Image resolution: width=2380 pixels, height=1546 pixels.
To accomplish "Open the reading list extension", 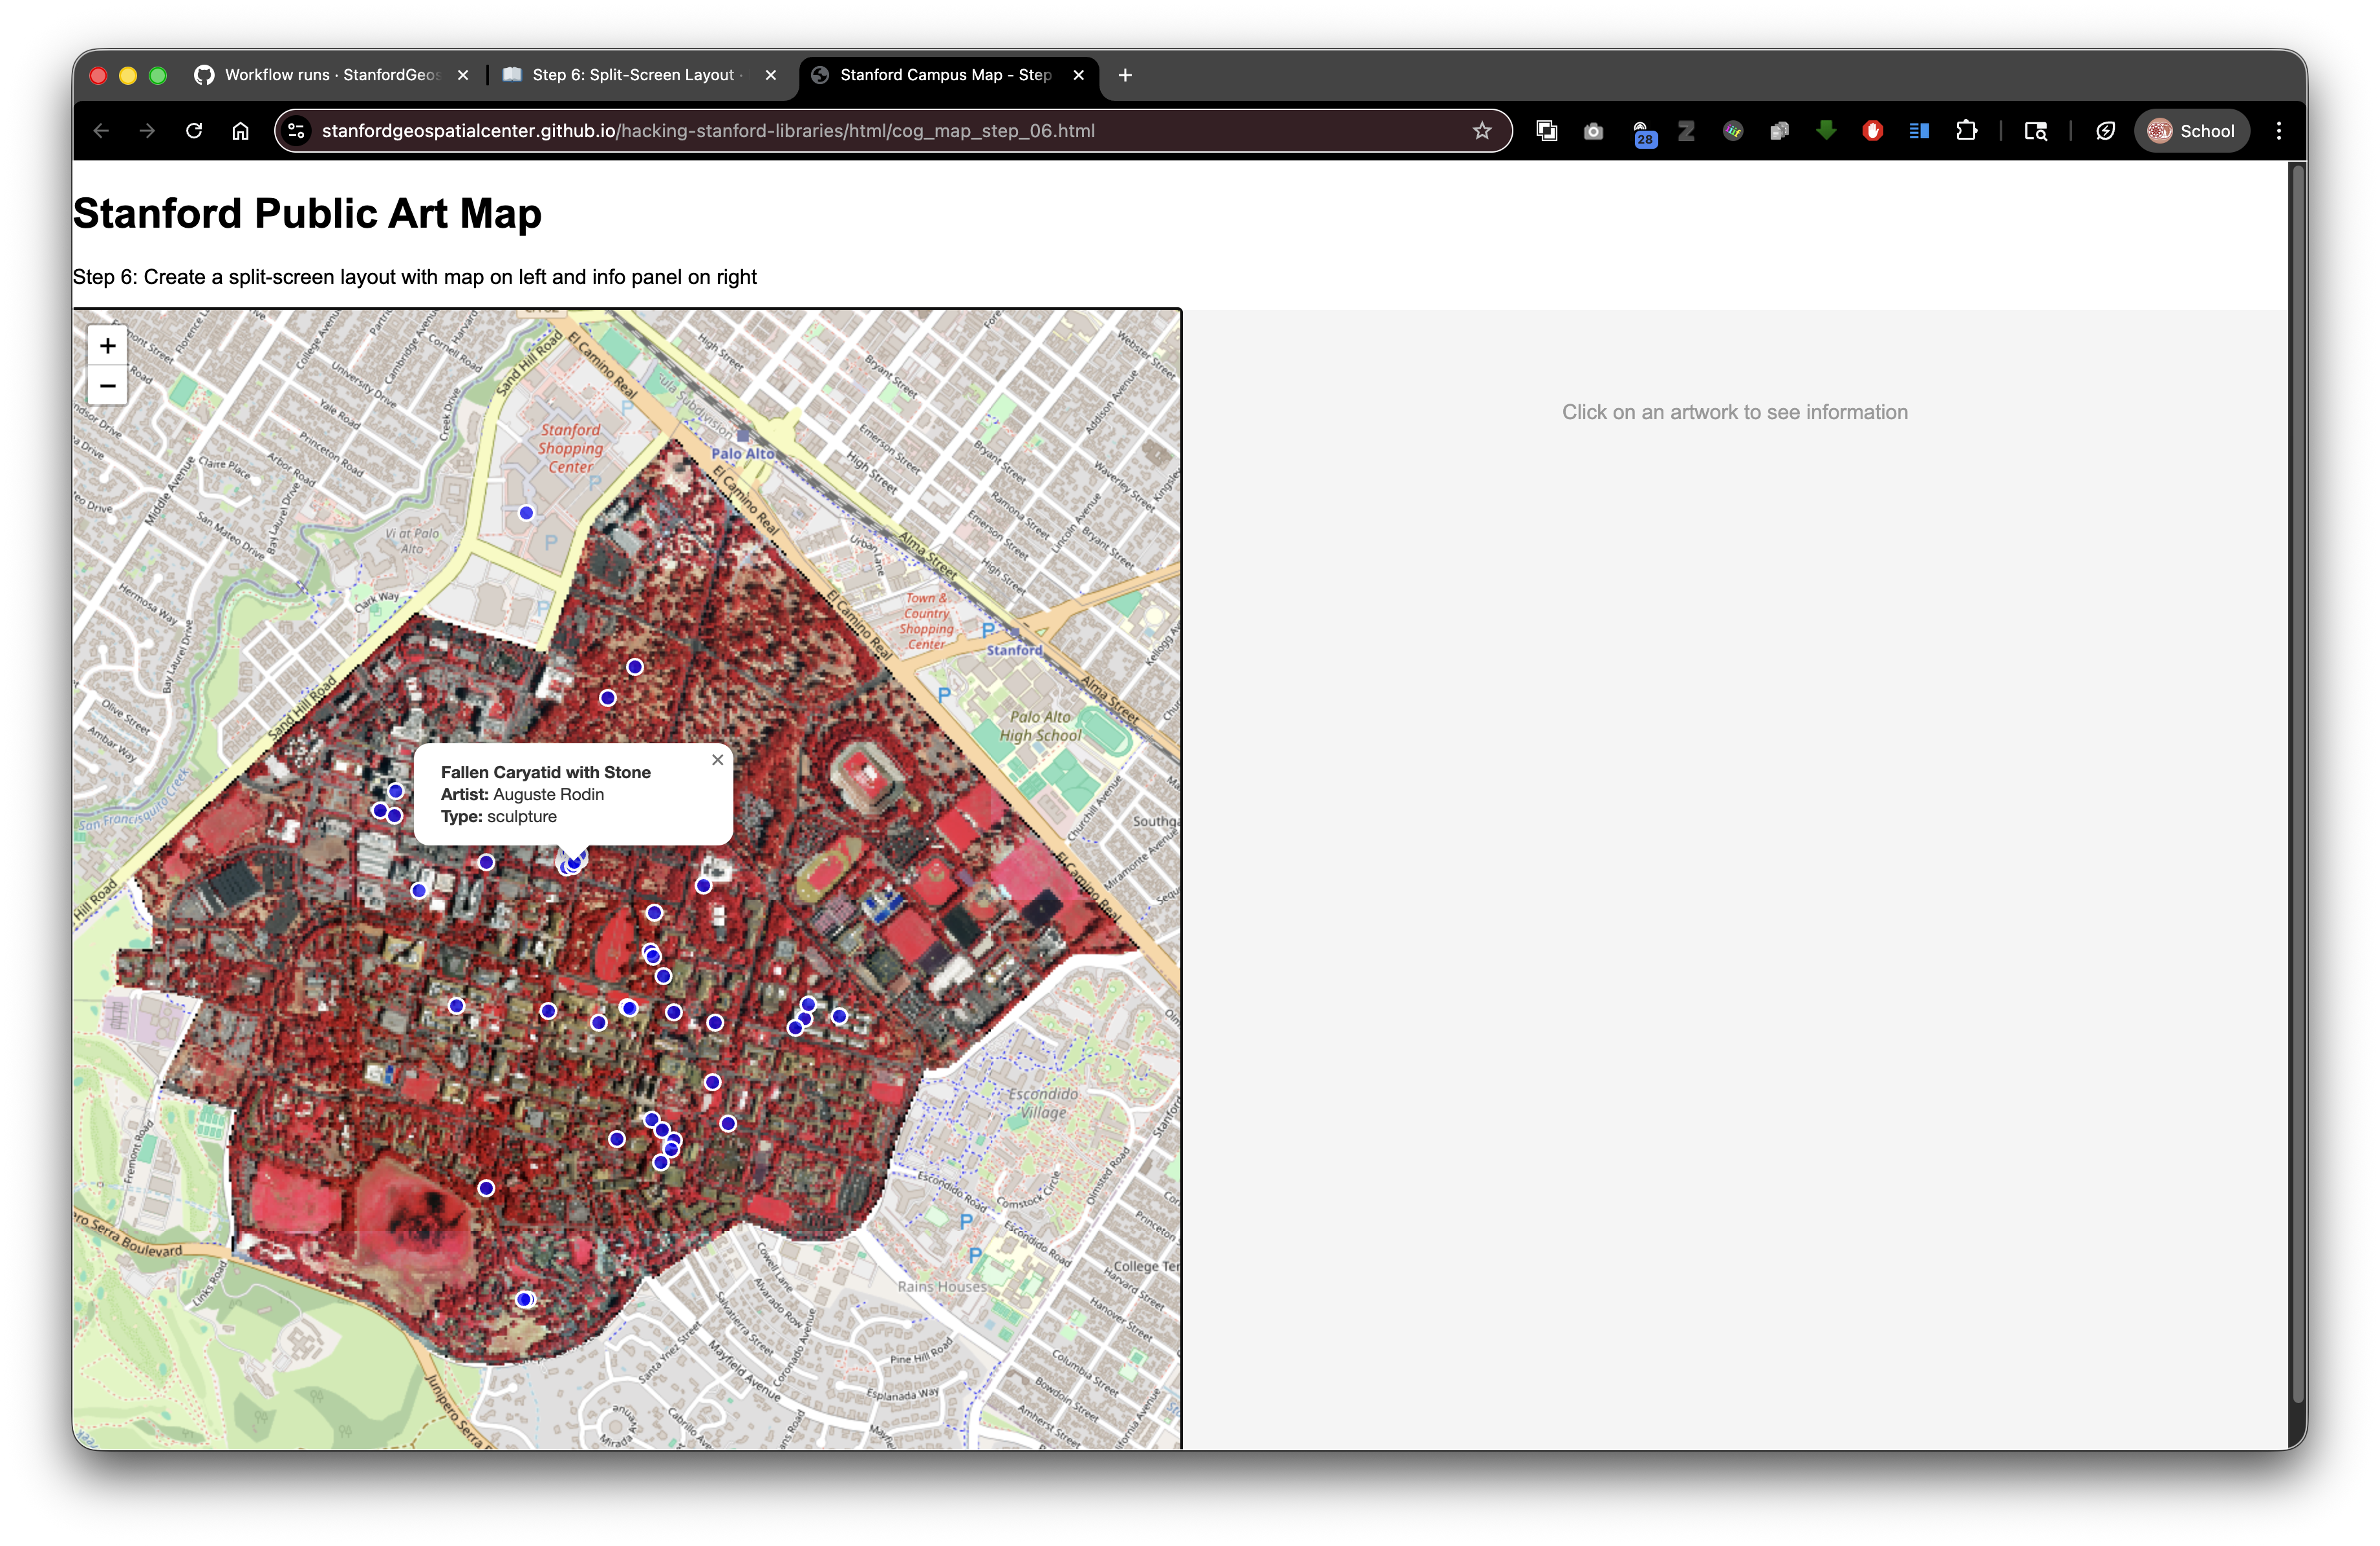I will click(x=1918, y=130).
